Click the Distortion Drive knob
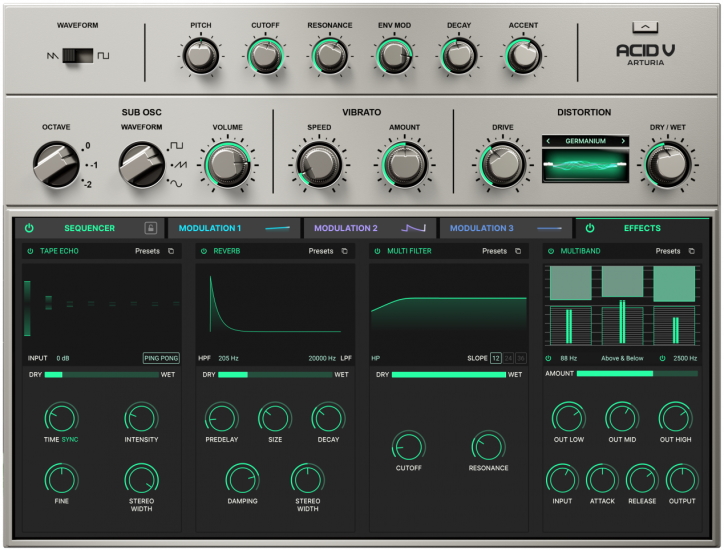 503,165
